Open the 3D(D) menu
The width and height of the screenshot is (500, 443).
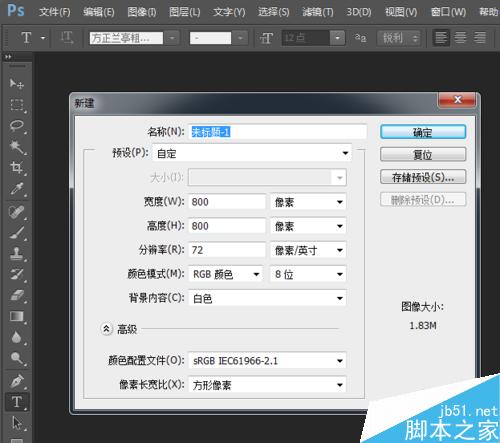[359, 12]
